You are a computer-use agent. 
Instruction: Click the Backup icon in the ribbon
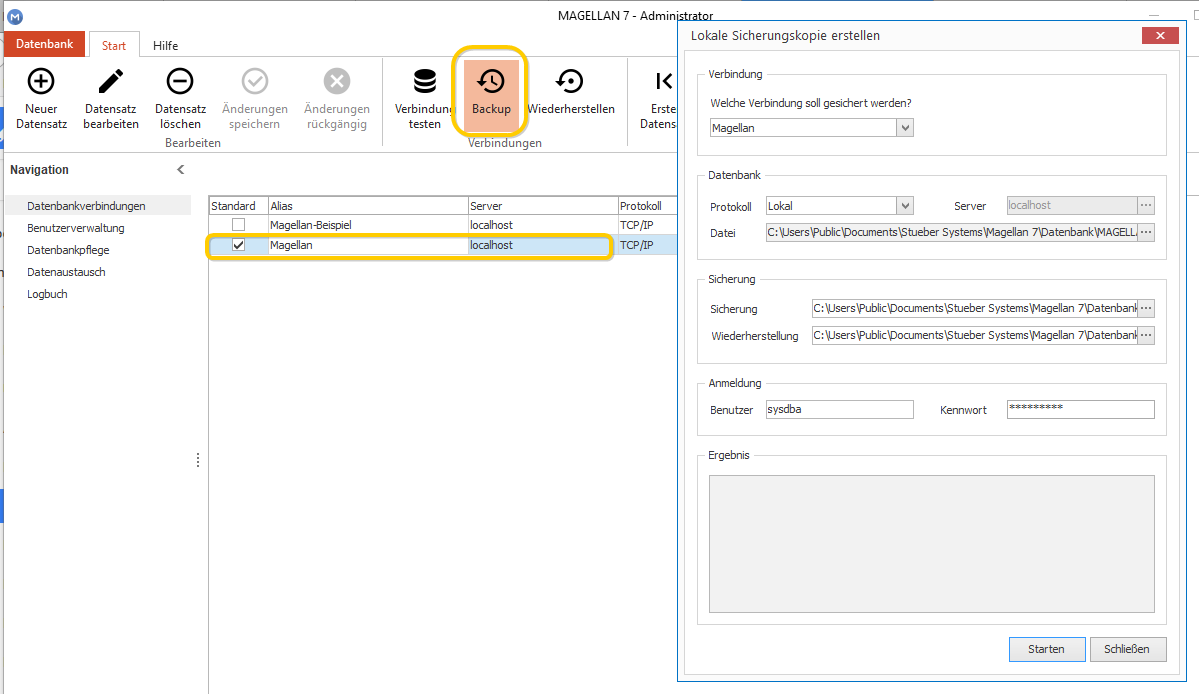(491, 81)
